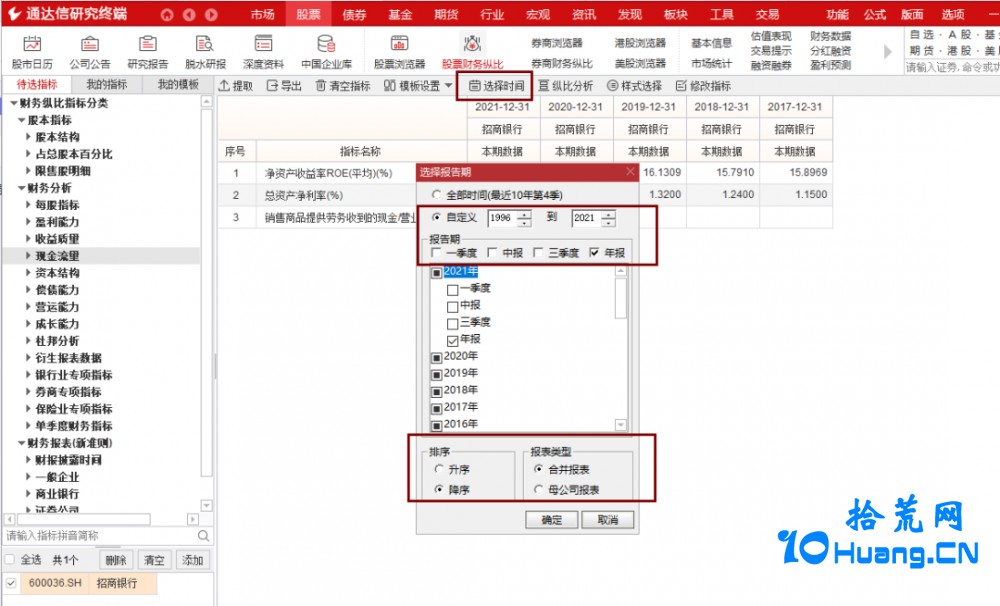Click the 删除 delete button
1000x606 pixels.
pos(116,560)
